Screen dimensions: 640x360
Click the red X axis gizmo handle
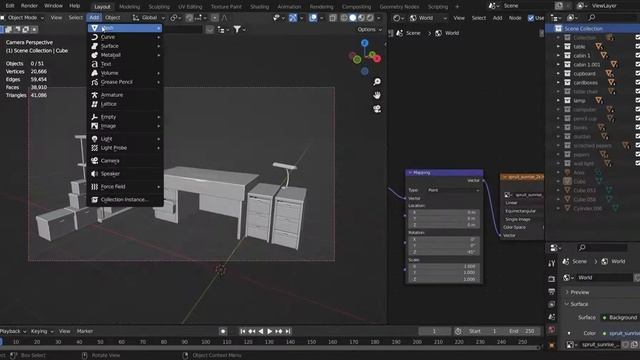(x=377, y=59)
